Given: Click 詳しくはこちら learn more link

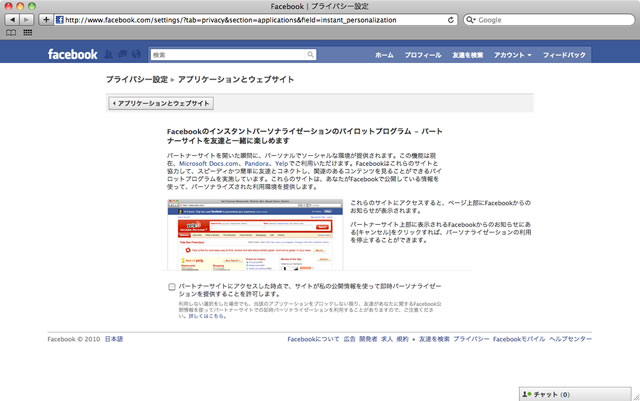Looking at the screenshot, I should 206,316.
